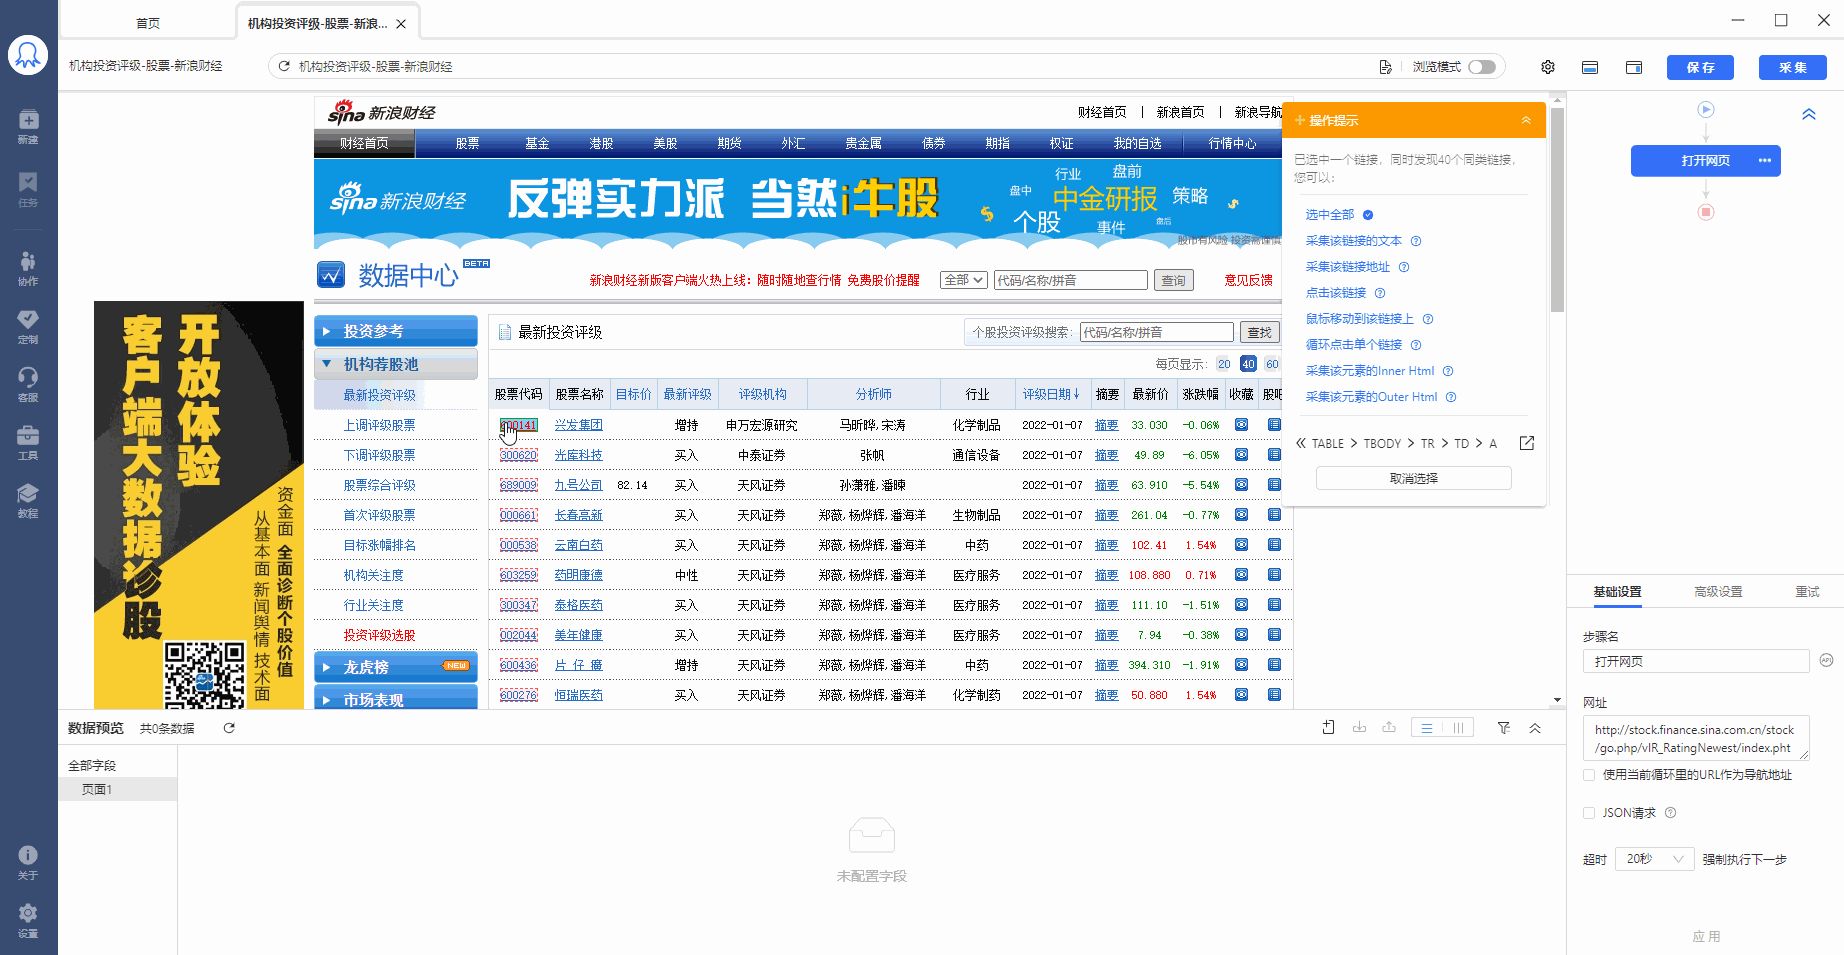This screenshot has width=1844, height=955.
Task: Open the 重试 tab
Action: (1807, 592)
